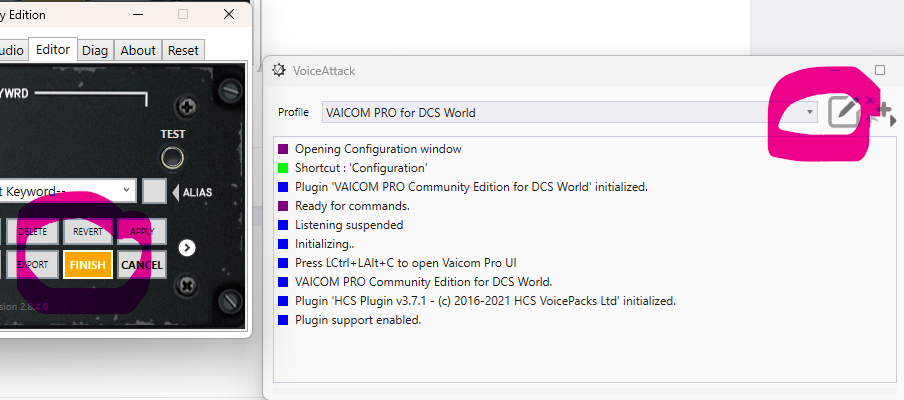The height and width of the screenshot is (400, 904).
Task: Maximize the VoiceAttack window
Action: click(x=880, y=70)
